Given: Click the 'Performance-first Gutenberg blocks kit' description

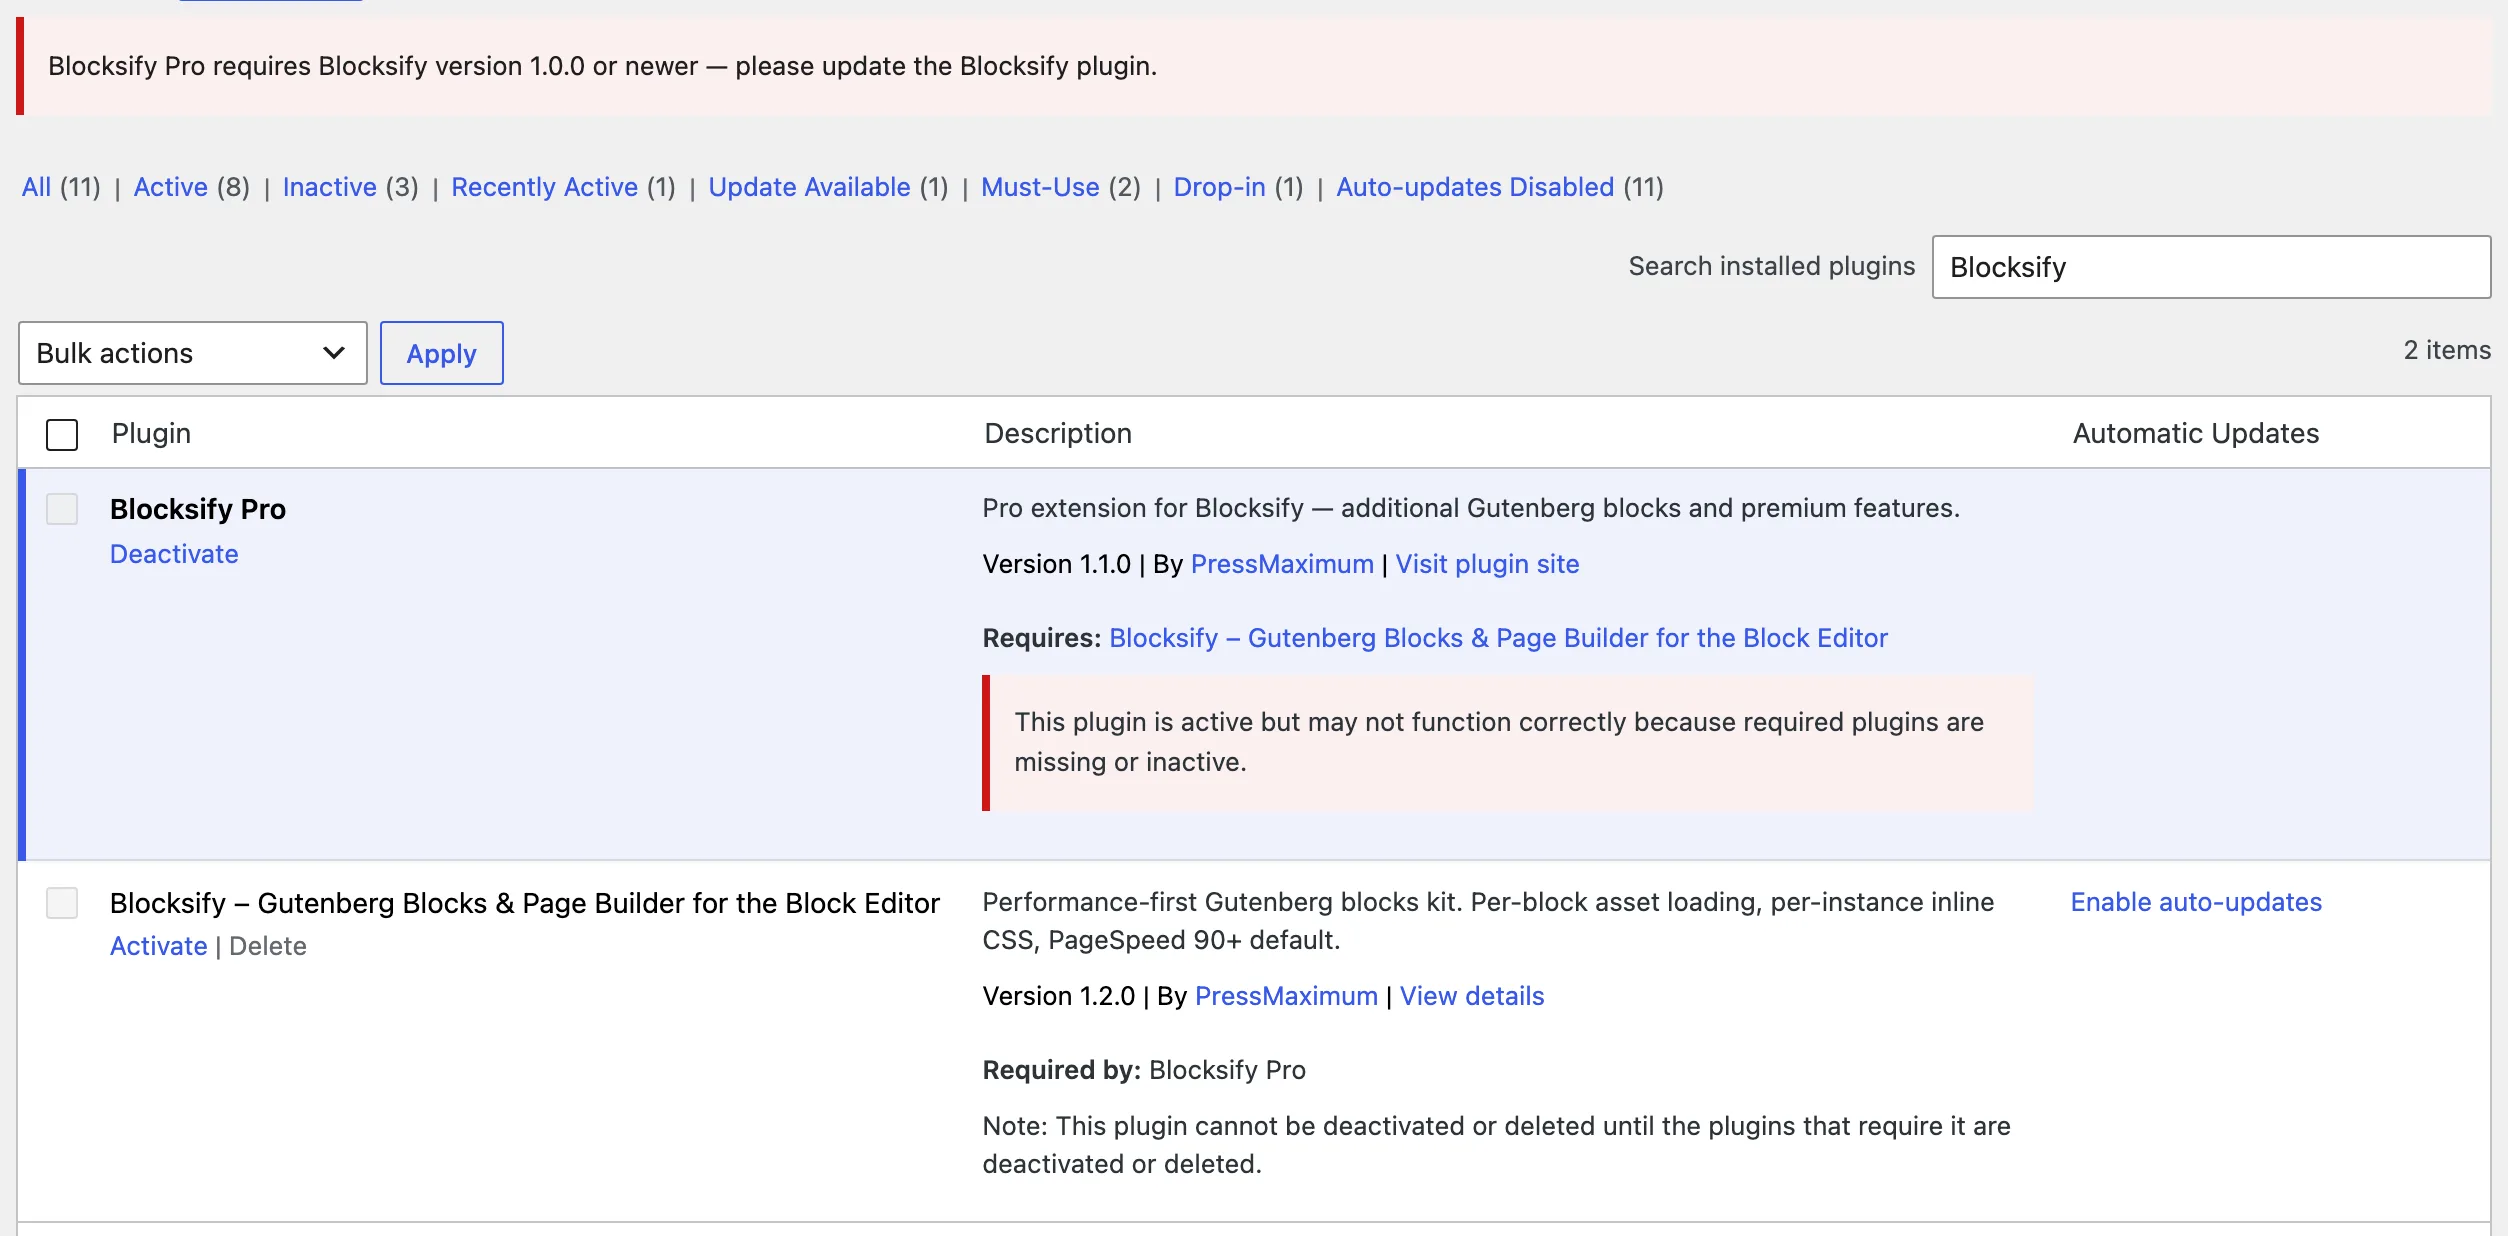Looking at the screenshot, I should (x=1488, y=921).
